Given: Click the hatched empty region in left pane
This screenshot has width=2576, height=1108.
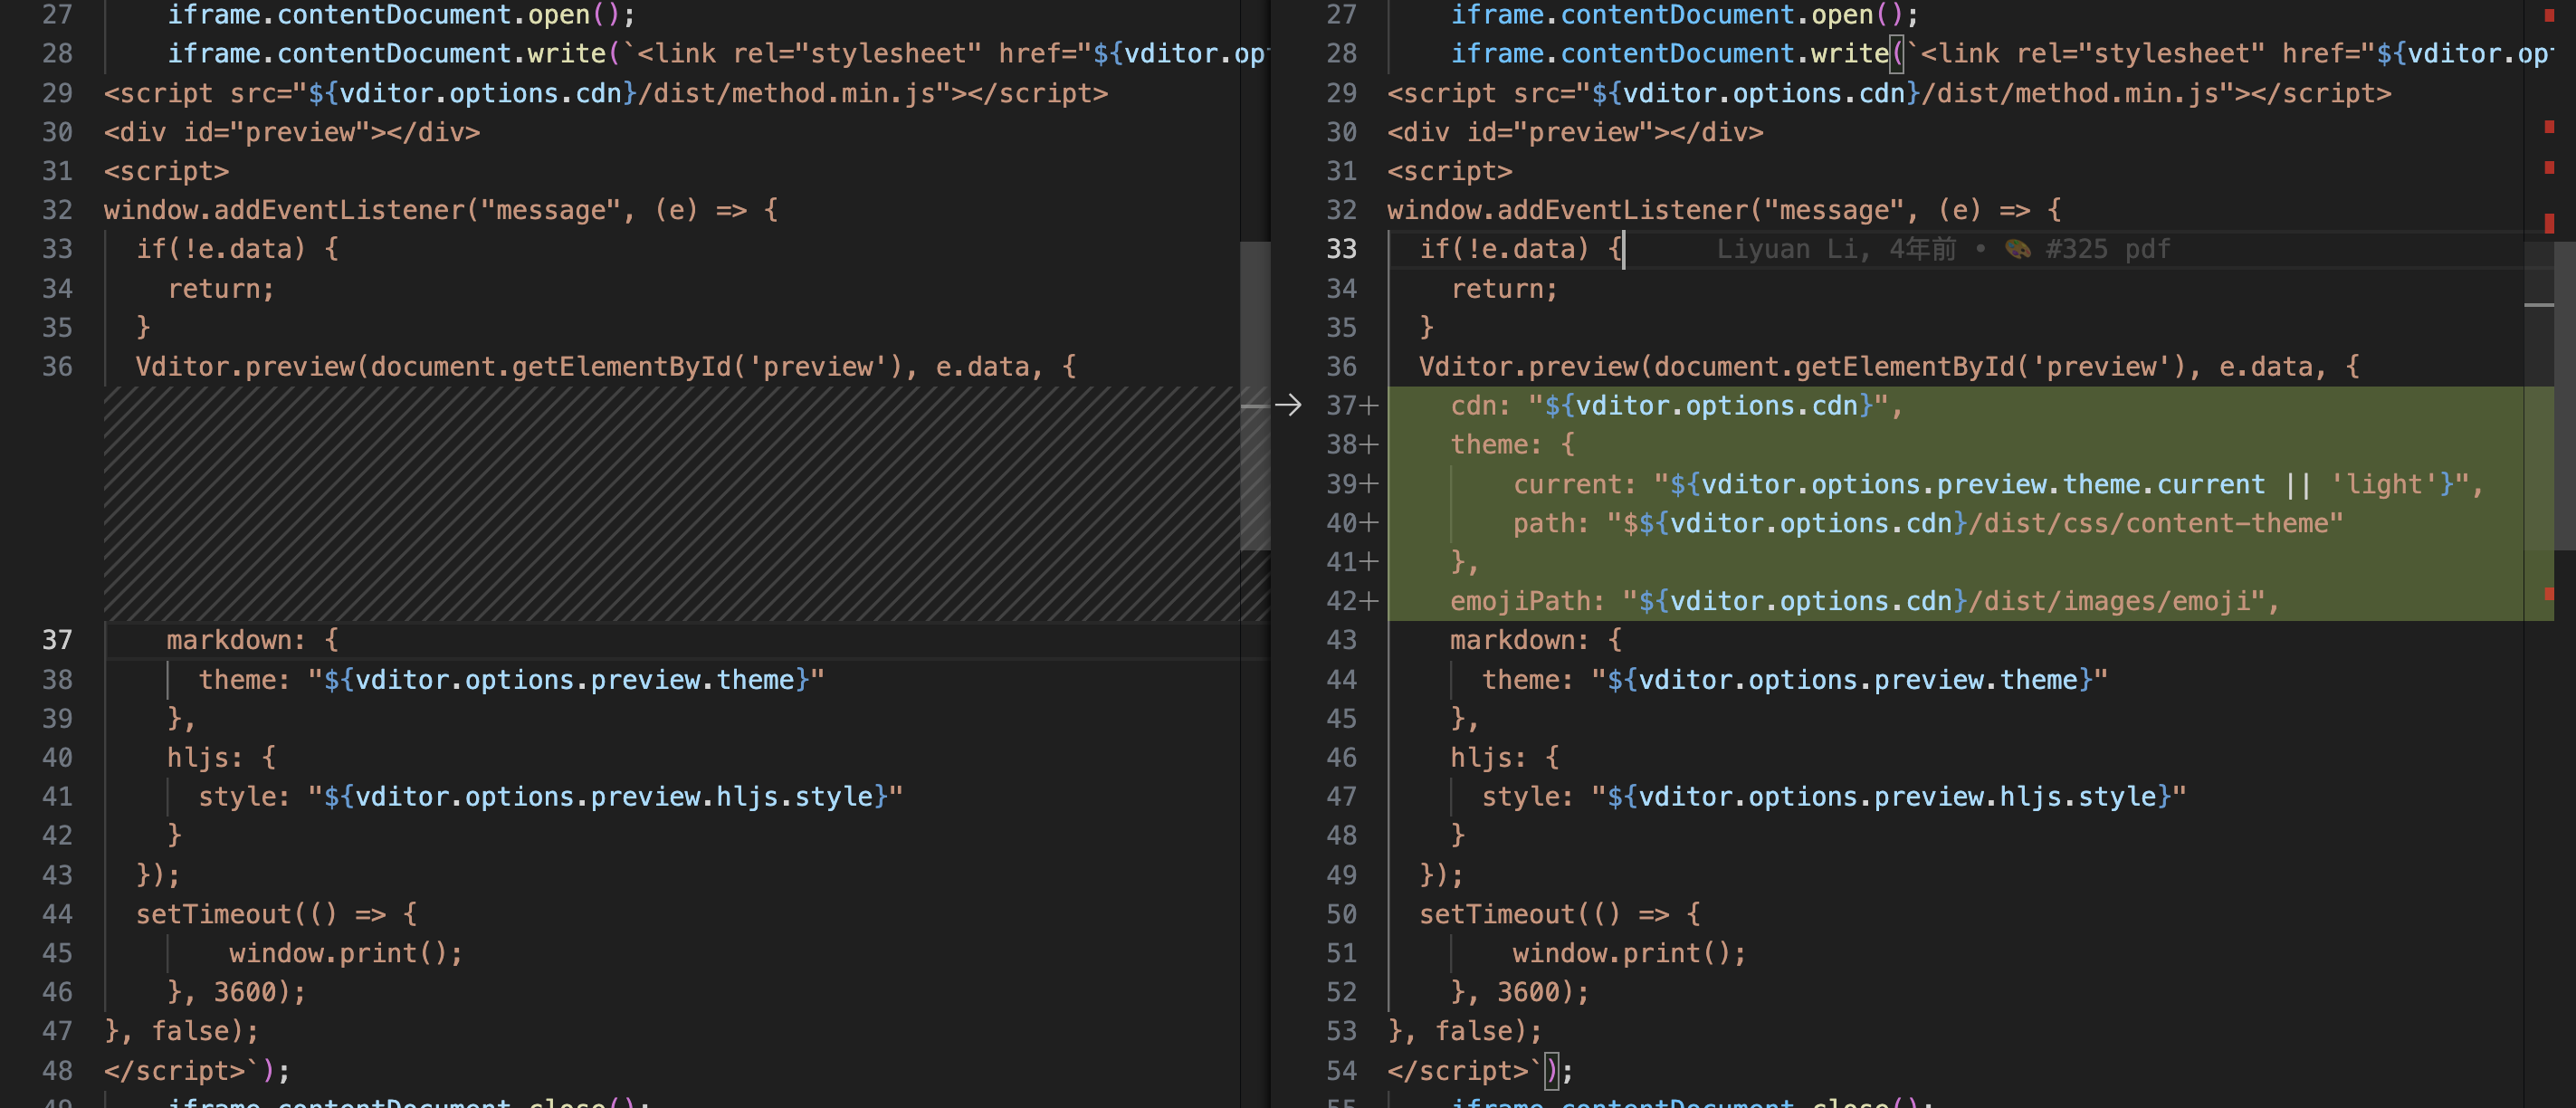Looking at the screenshot, I should 670,503.
